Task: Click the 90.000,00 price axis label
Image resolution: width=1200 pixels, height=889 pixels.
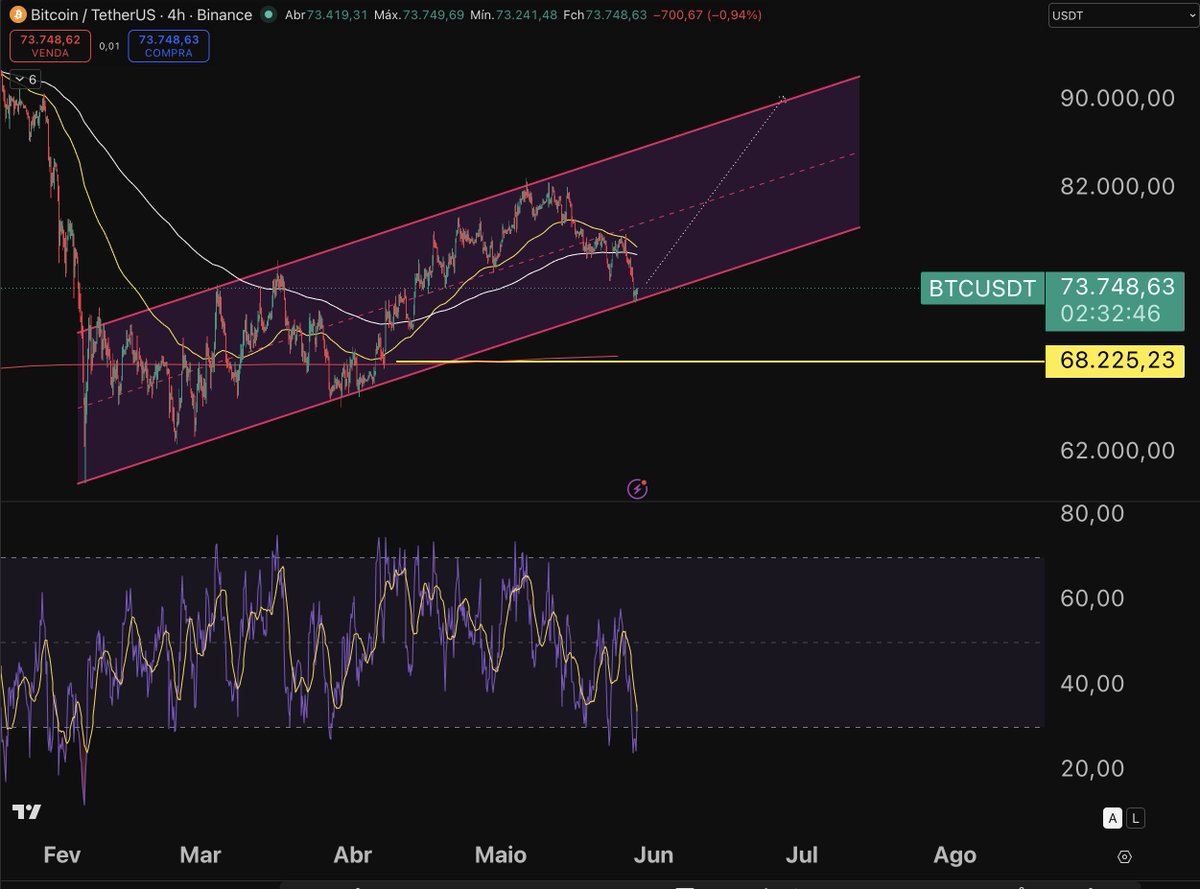Action: coord(1116,98)
